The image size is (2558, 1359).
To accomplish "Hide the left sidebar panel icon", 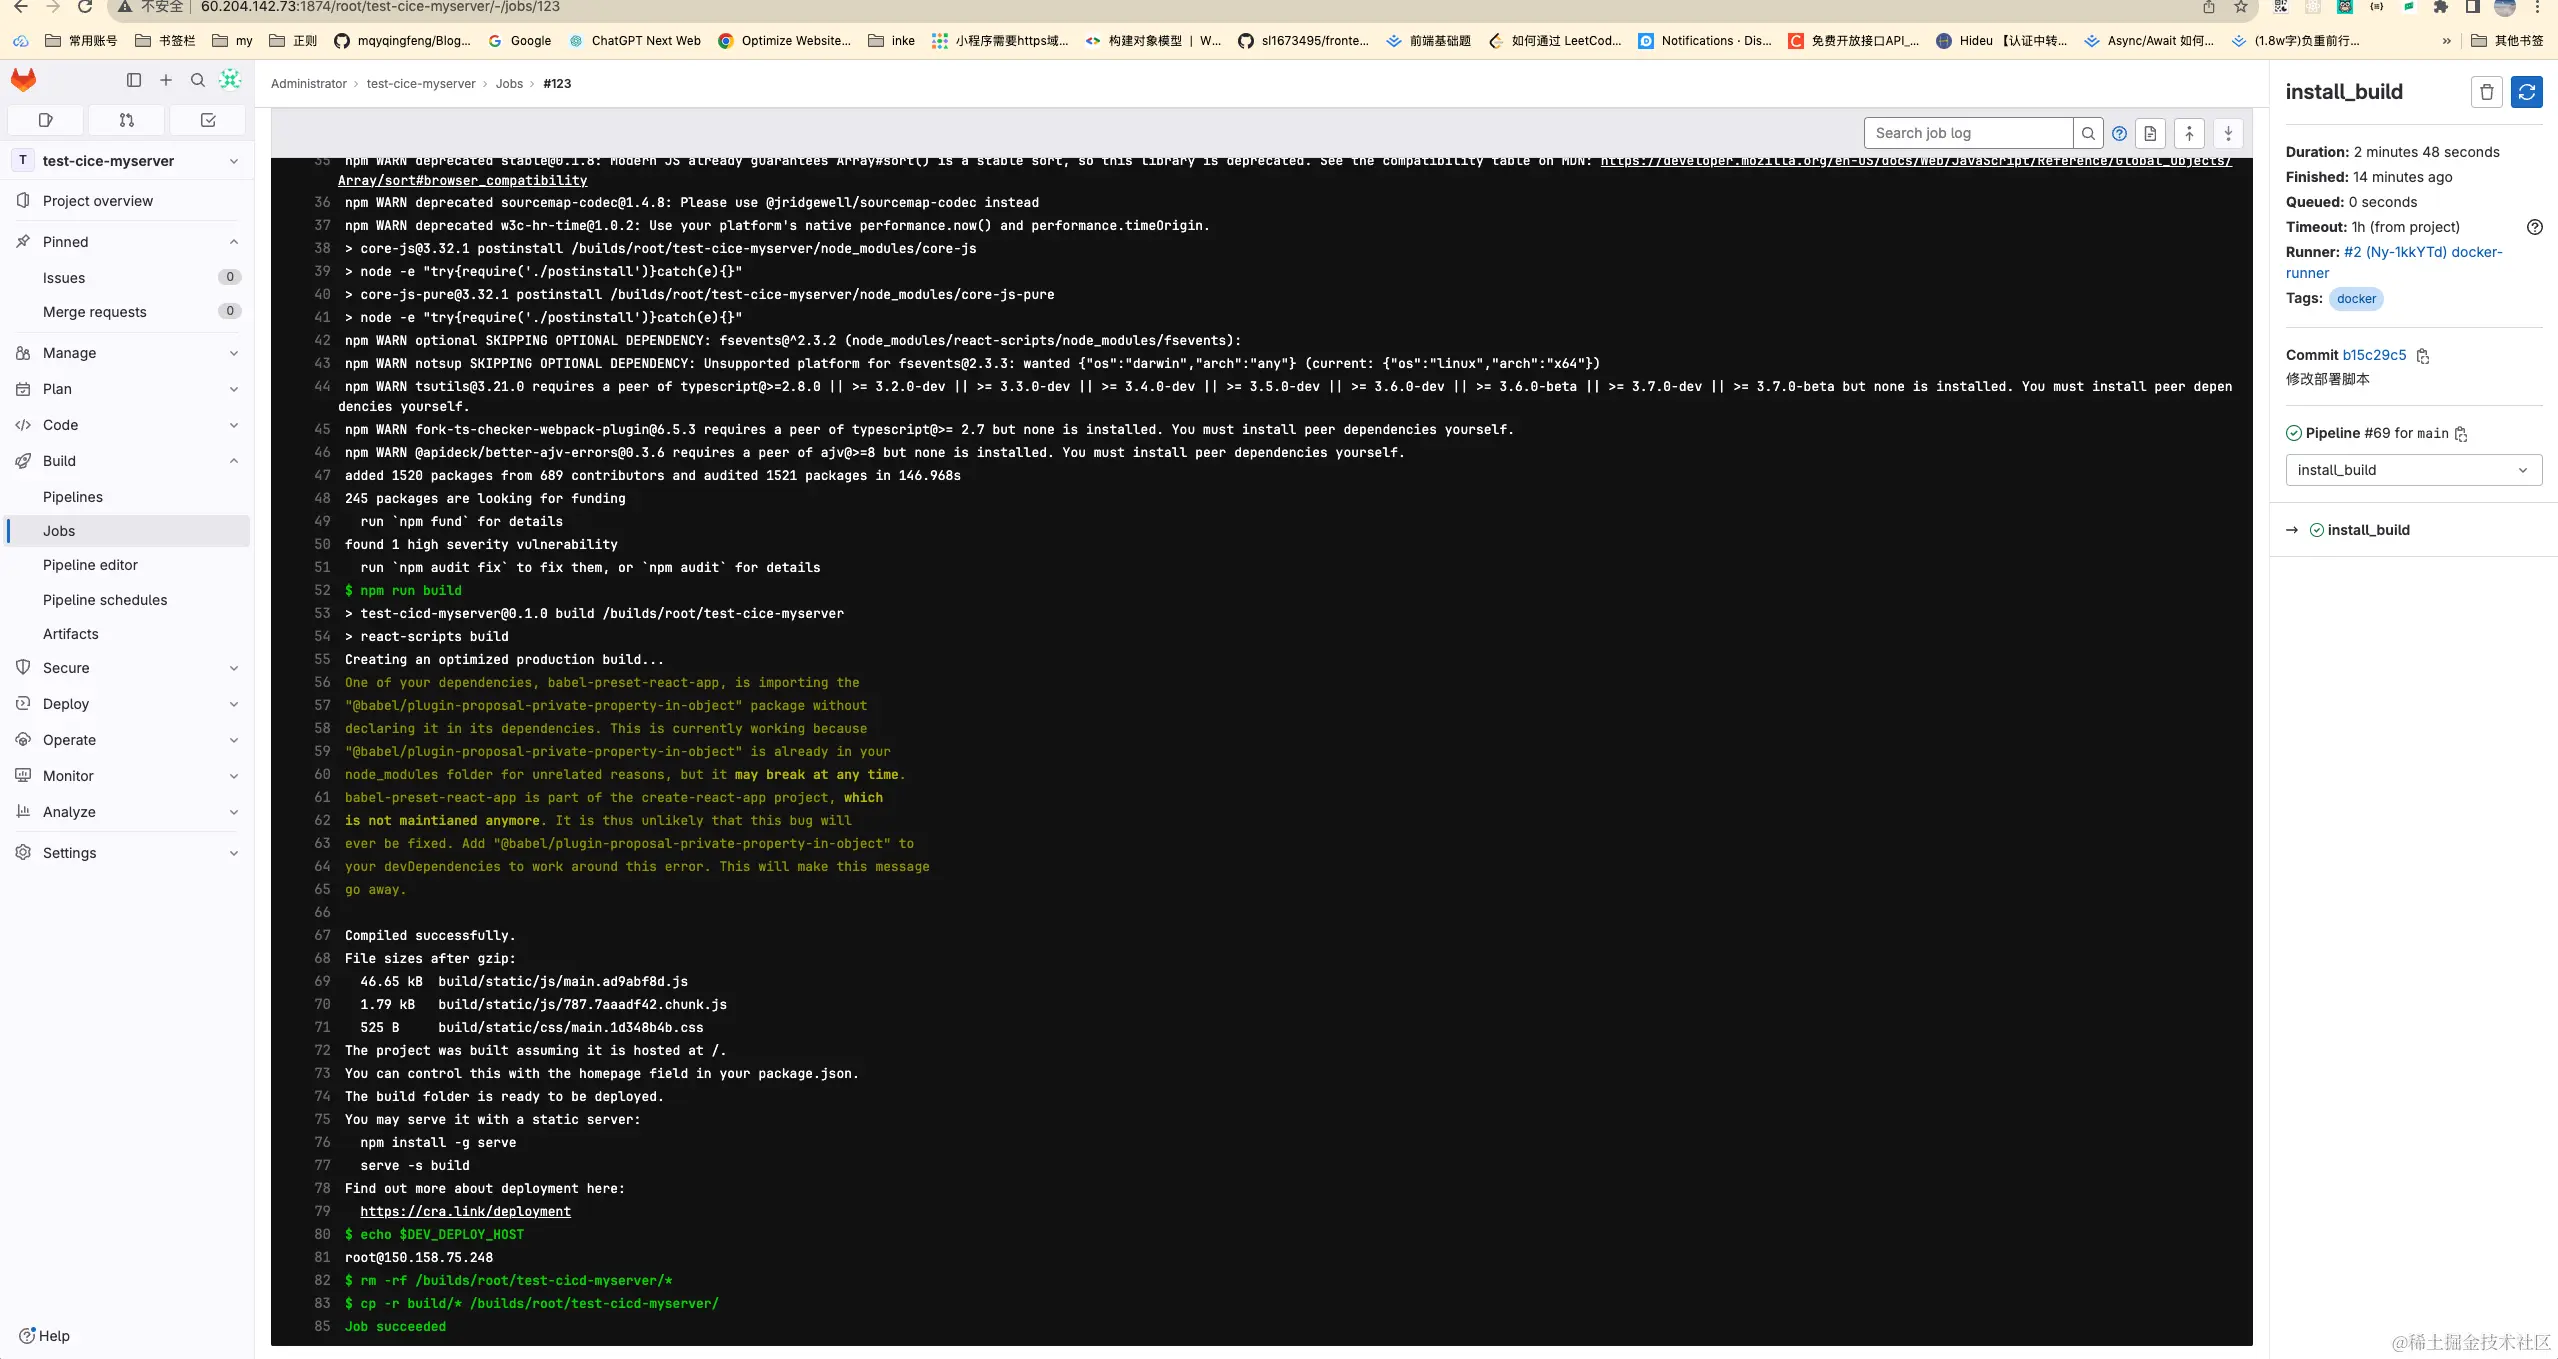I will coord(134,80).
